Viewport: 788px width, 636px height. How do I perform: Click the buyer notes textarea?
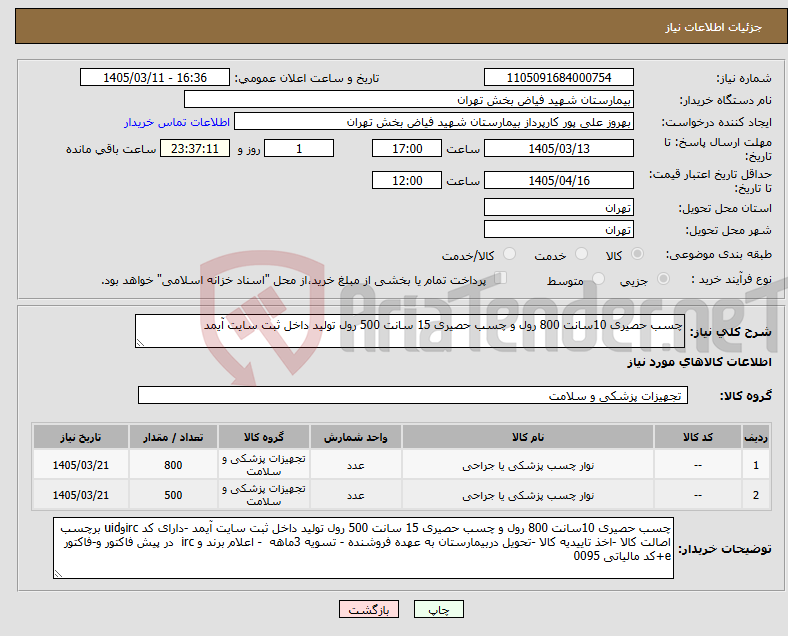click(x=363, y=548)
